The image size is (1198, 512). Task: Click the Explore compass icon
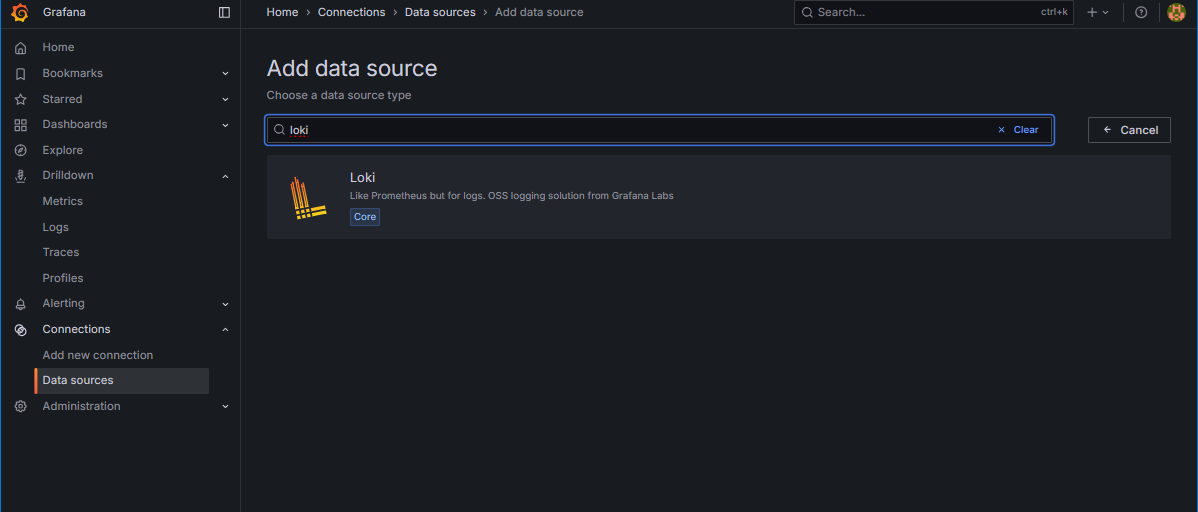click(20, 150)
